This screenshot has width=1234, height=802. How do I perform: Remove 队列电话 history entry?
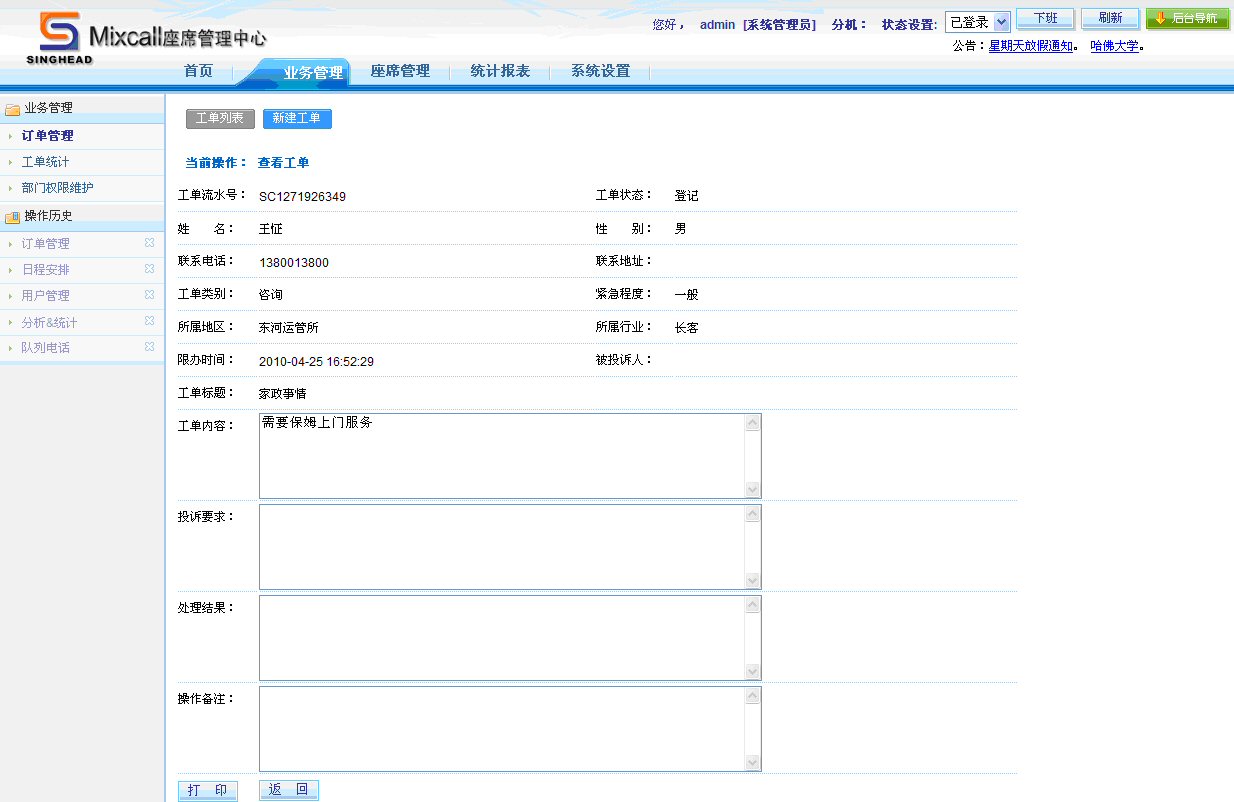click(149, 347)
